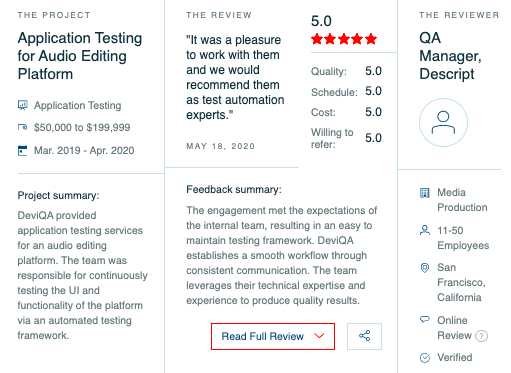Image resolution: width=511 pixels, height=373 pixels.
Task: Click the Application Testing presentation icon
Action: point(22,105)
